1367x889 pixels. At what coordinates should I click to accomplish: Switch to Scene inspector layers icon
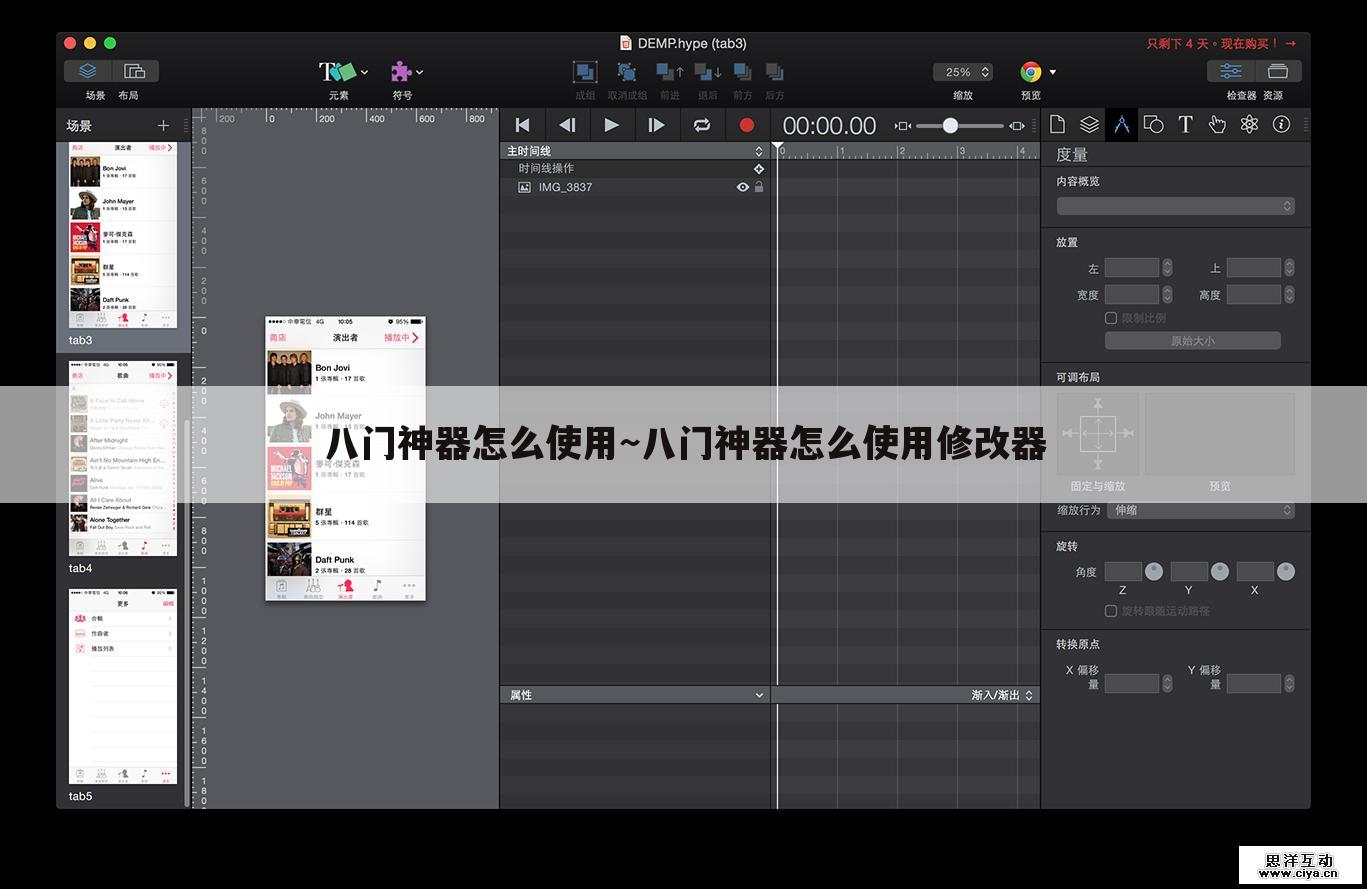coord(1089,124)
